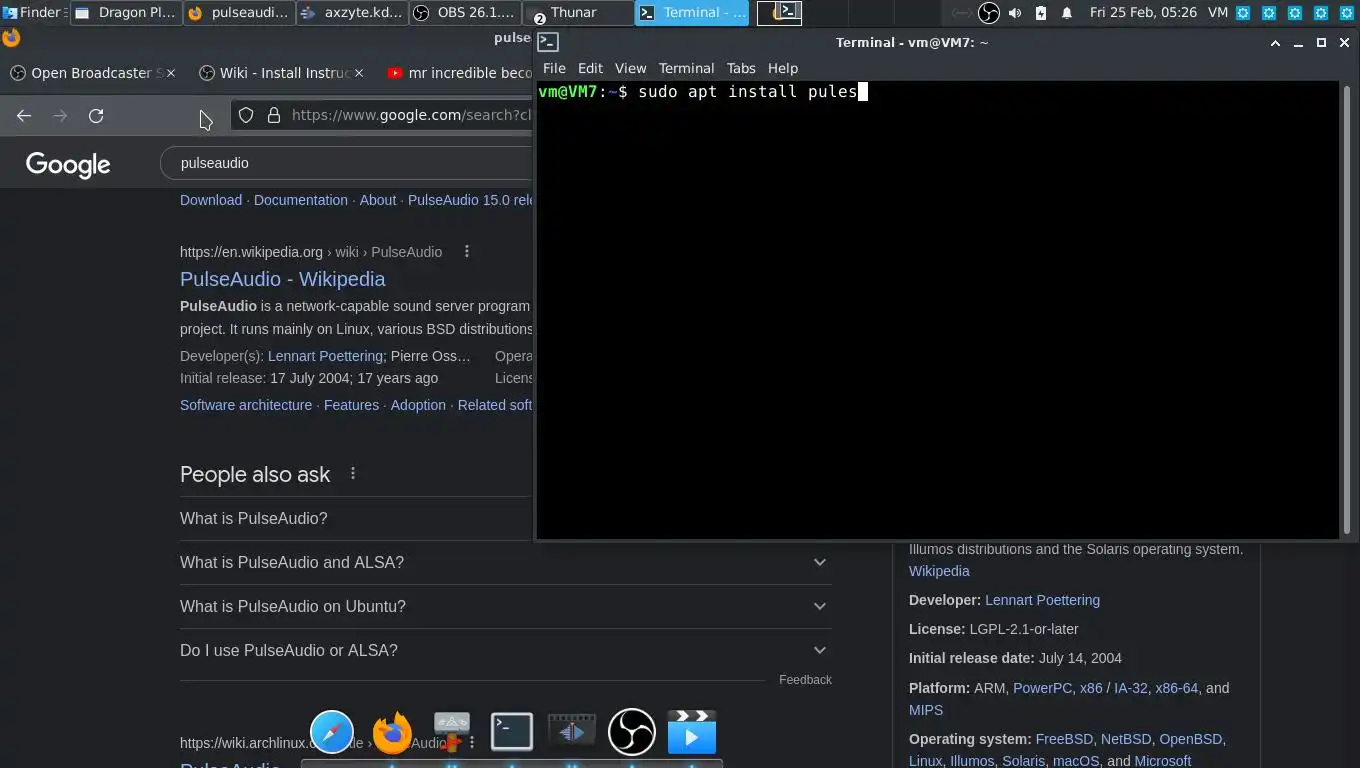Switch to Wiki - Install Instructions tab
1360x768 pixels.
(x=280, y=73)
